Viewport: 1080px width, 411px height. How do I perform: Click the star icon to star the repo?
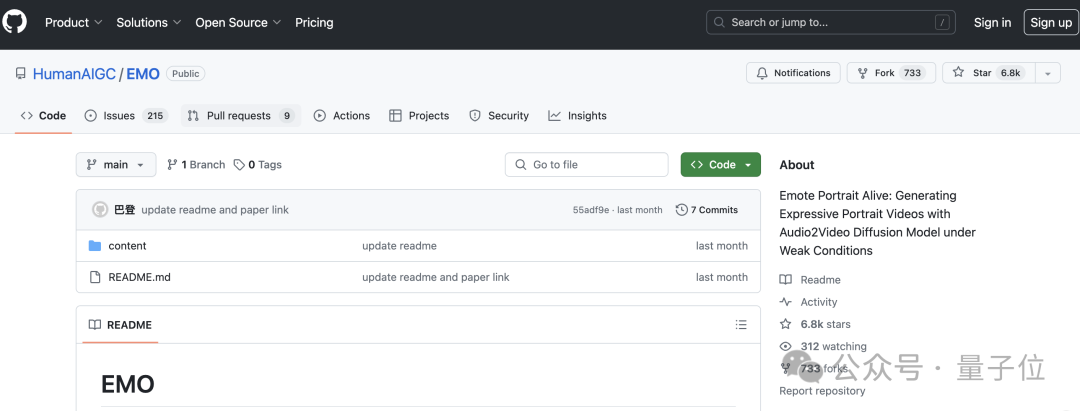click(x=958, y=73)
